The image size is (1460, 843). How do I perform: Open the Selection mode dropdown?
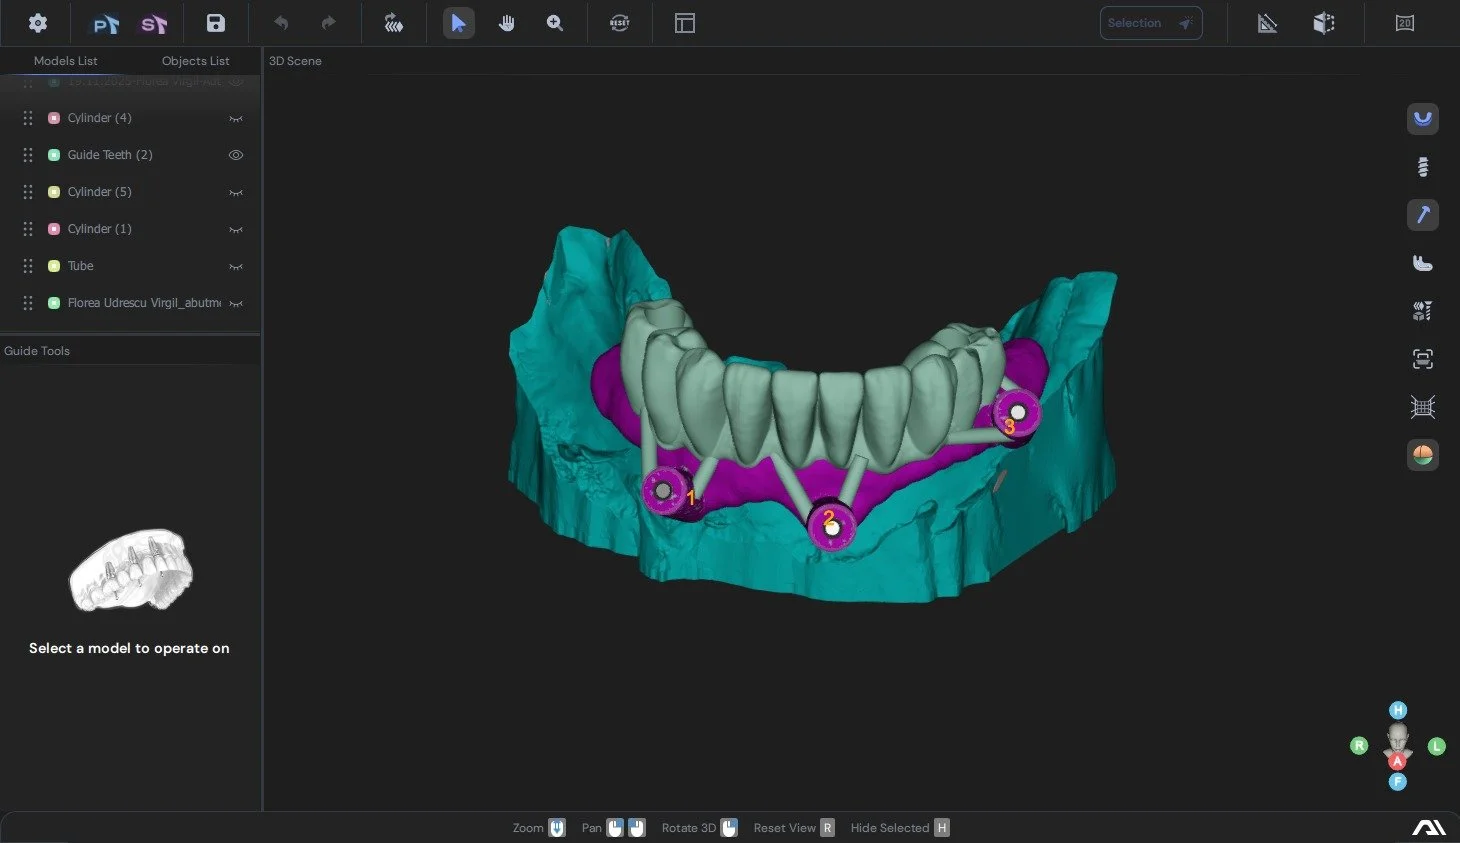[1150, 22]
